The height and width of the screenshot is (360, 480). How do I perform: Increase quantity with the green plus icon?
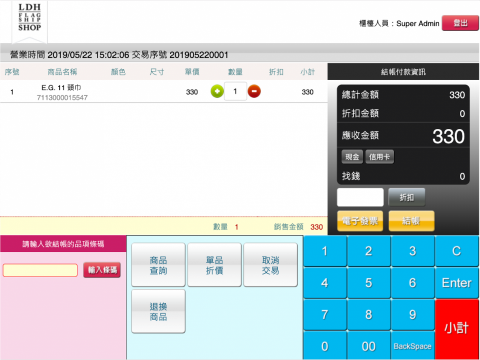[217, 91]
